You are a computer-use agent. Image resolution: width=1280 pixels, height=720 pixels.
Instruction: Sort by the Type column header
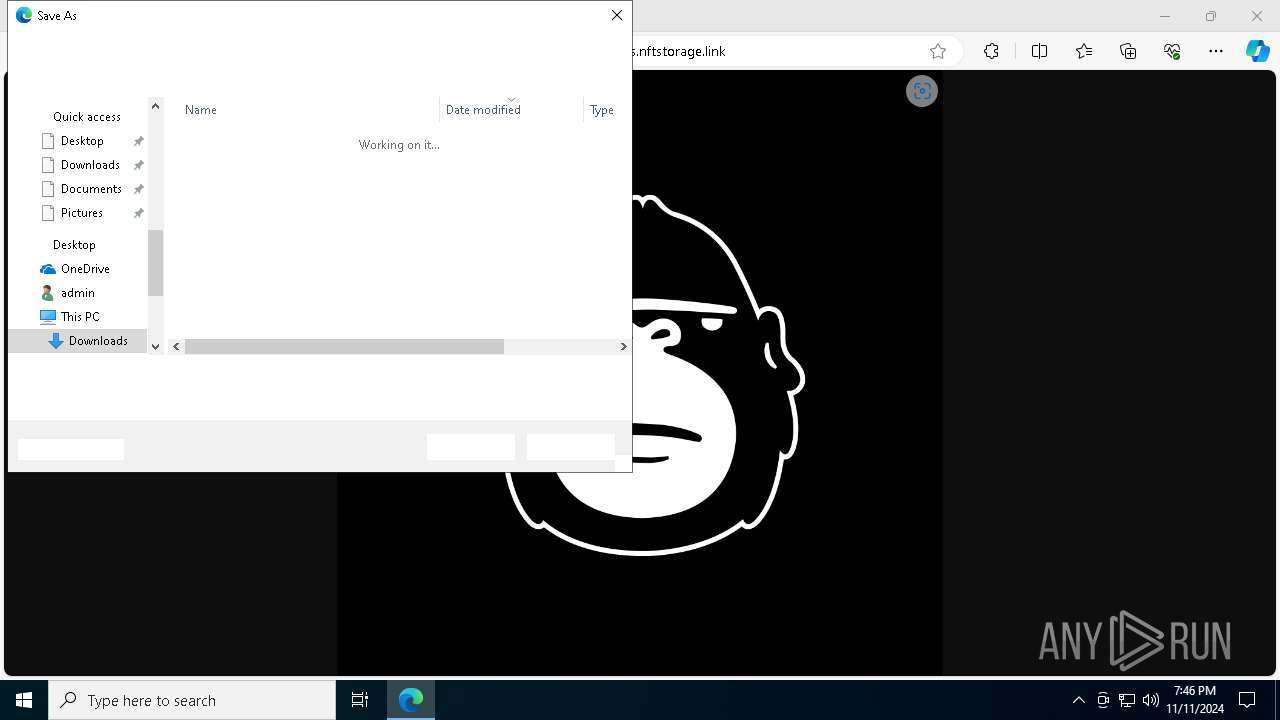tap(602, 110)
